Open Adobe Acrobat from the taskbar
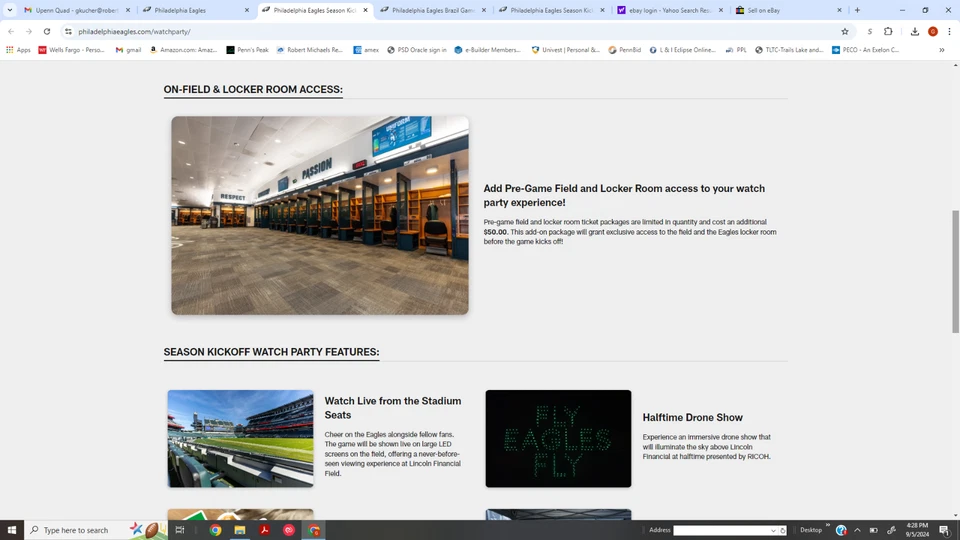960x540 pixels. (264, 530)
